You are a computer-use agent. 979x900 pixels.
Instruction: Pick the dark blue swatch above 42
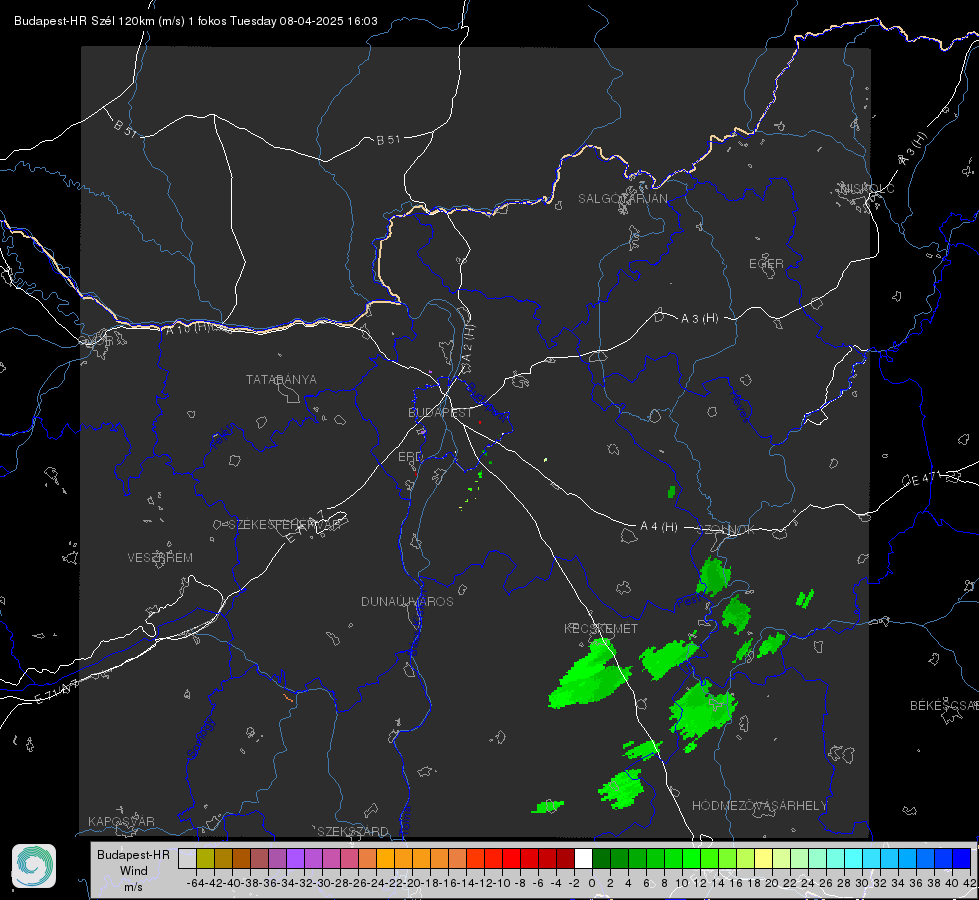point(962,858)
